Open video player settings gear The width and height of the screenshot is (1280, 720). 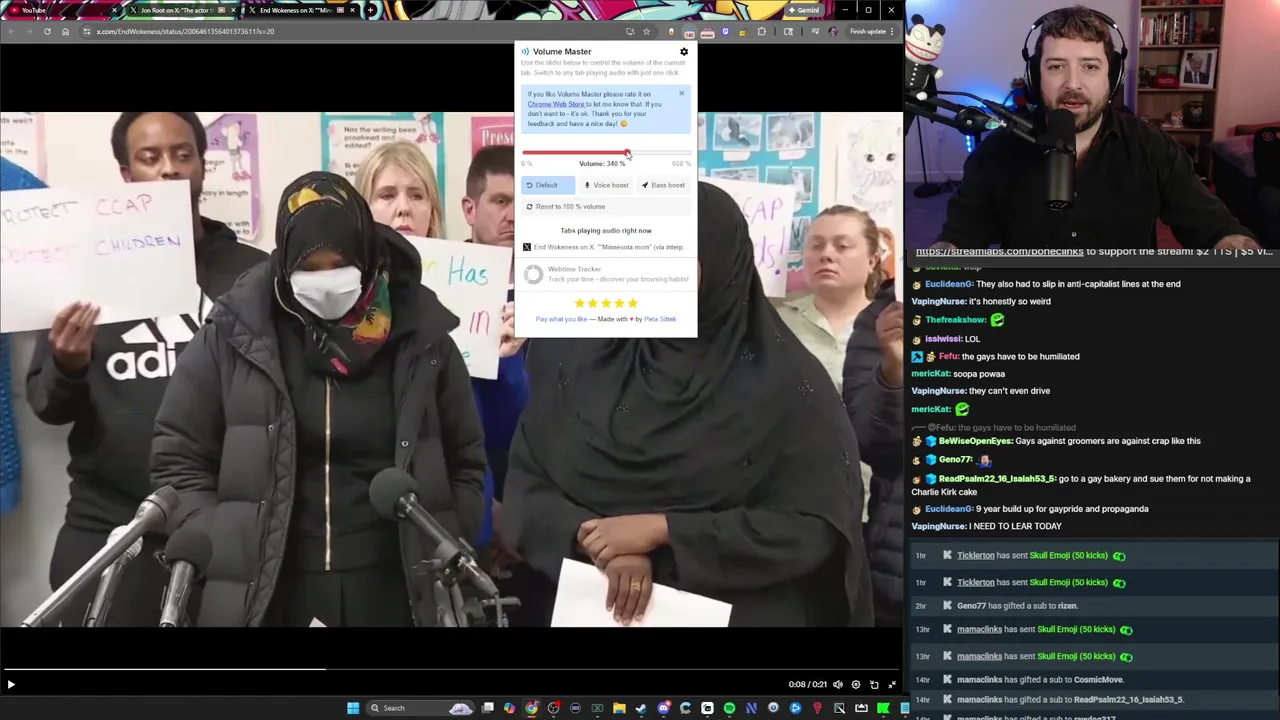(x=856, y=685)
